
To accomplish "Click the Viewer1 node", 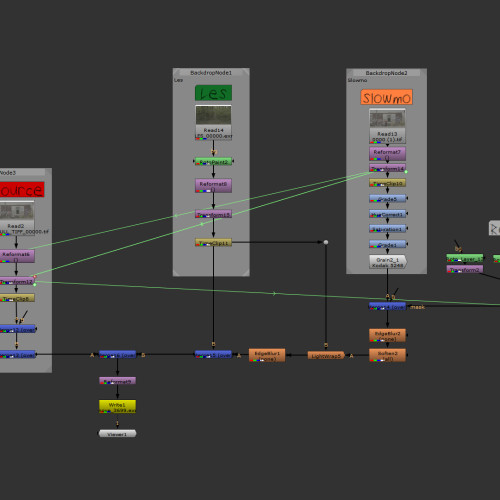I will pyautogui.click(x=117, y=434).
